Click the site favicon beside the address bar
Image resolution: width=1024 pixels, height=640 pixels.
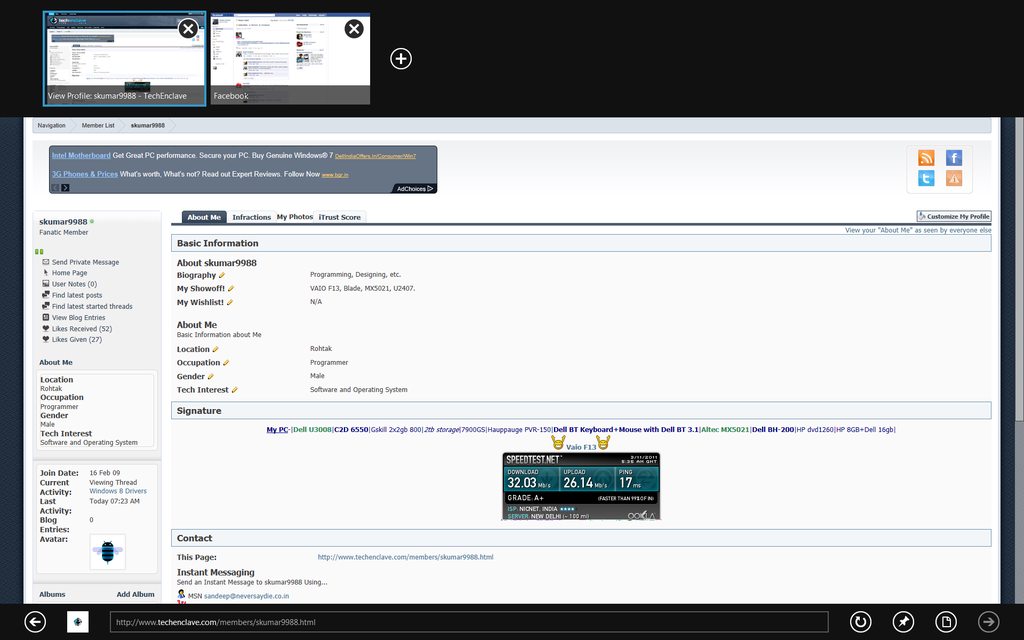pos(78,622)
